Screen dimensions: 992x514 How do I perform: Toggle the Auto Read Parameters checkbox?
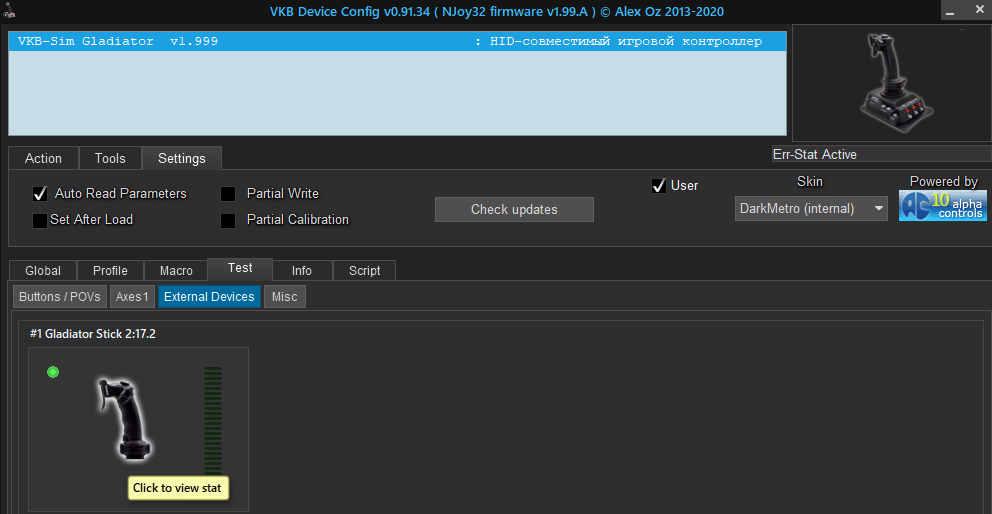(x=40, y=194)
